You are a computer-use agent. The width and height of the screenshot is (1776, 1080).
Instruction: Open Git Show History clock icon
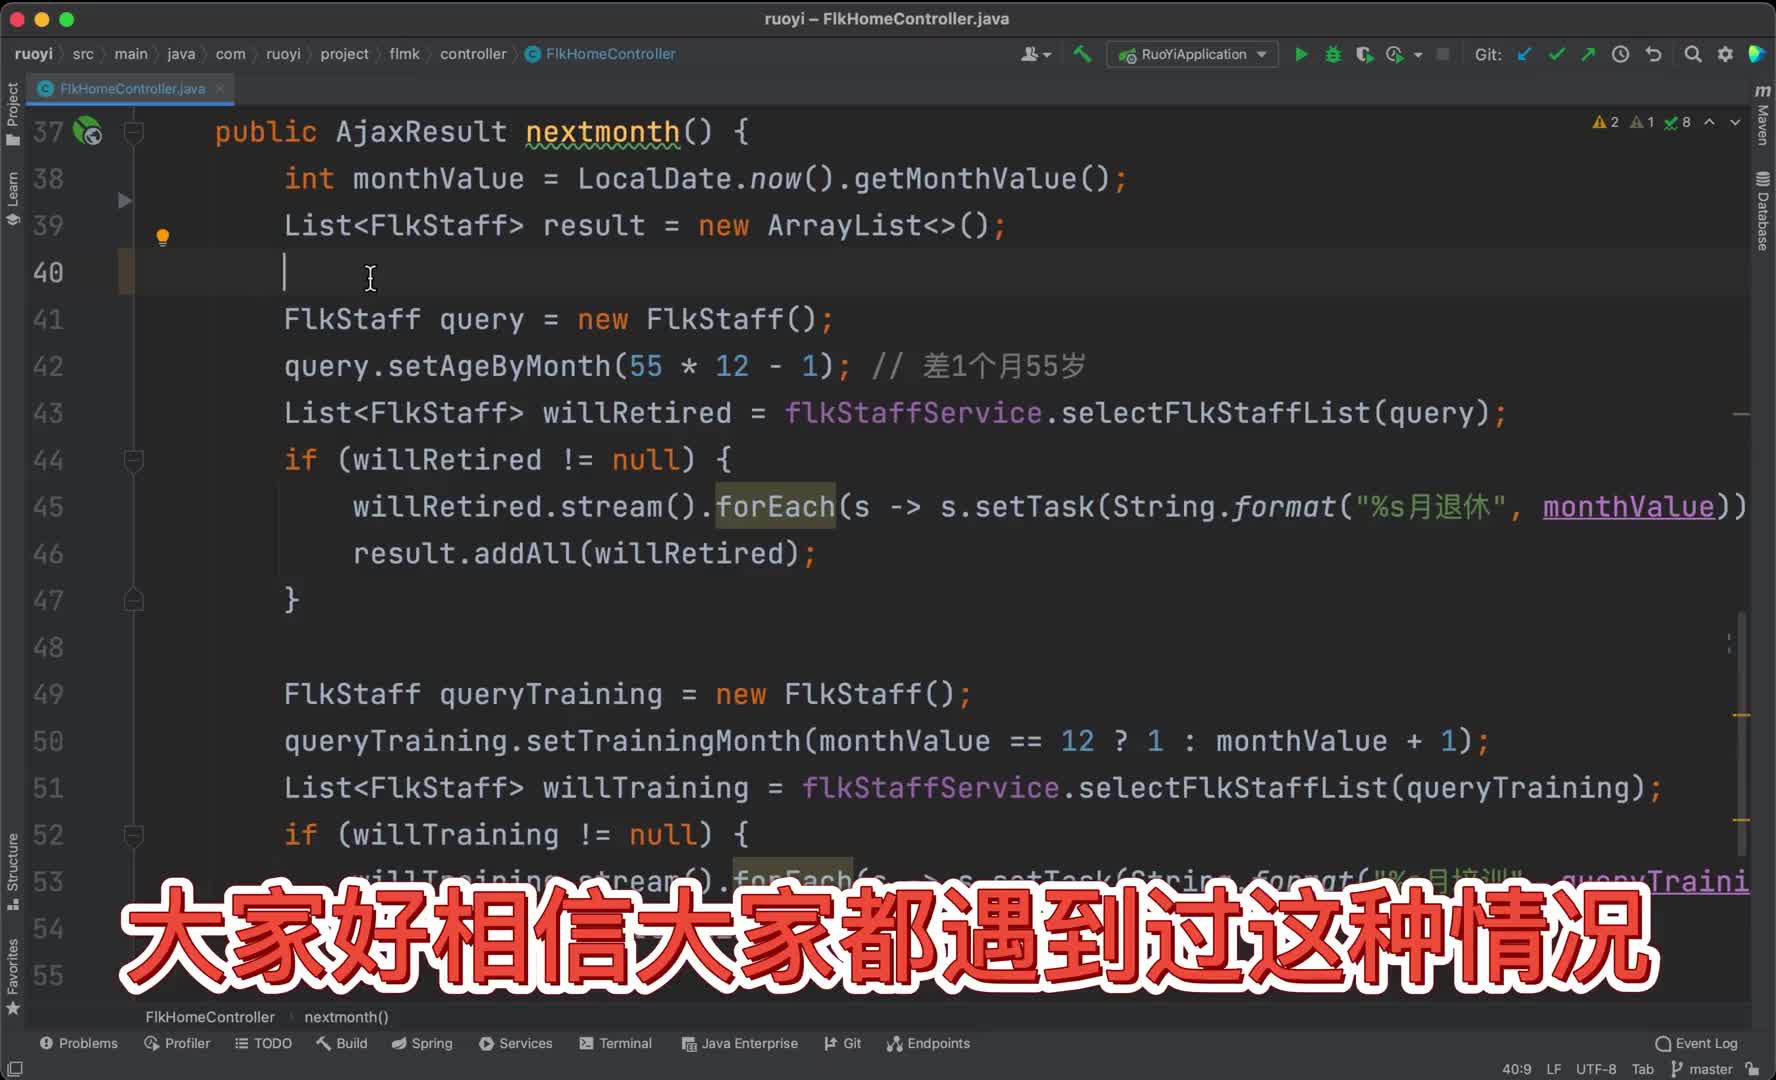(x=1621, y=54)
